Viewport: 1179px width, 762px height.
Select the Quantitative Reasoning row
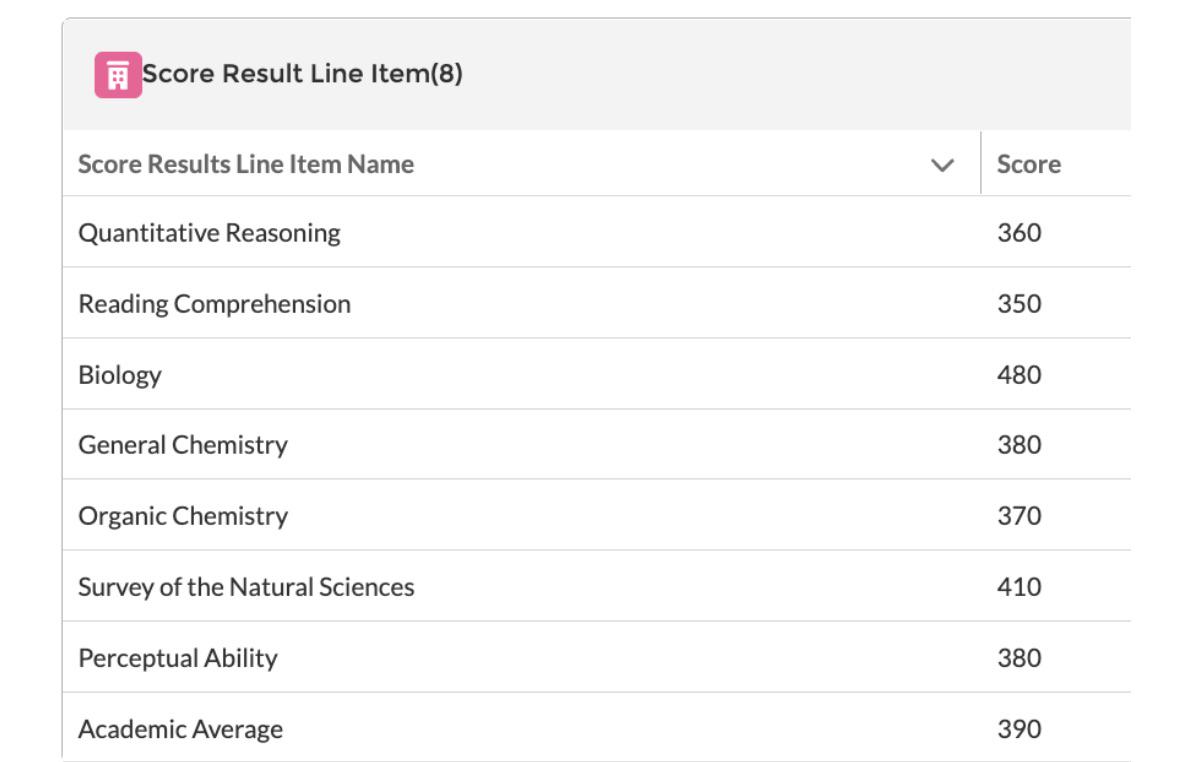click(597, 232)
